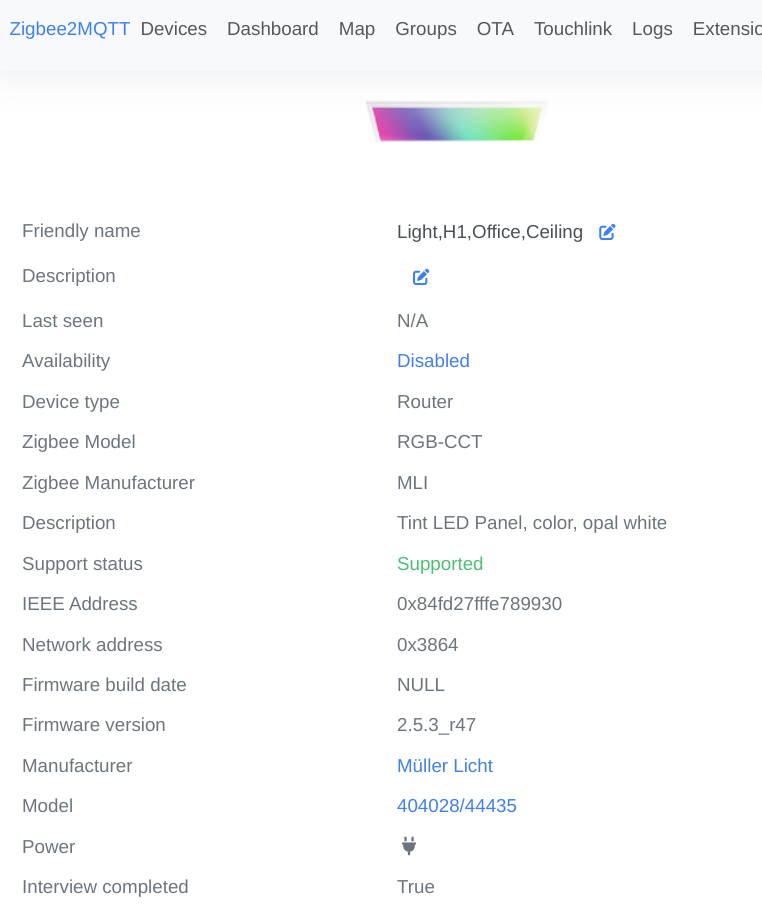Click the Tint LED panel device image

coord(456,123)
